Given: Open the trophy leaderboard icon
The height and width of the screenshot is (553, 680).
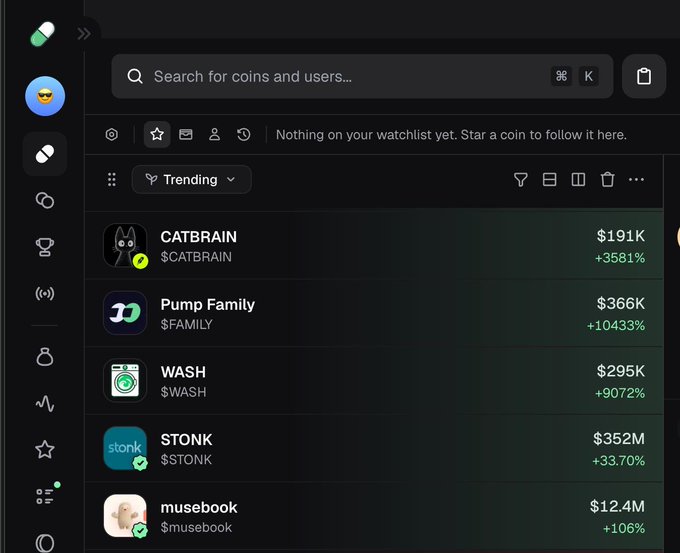Looking at the screenshot, I should click(45, 247).
